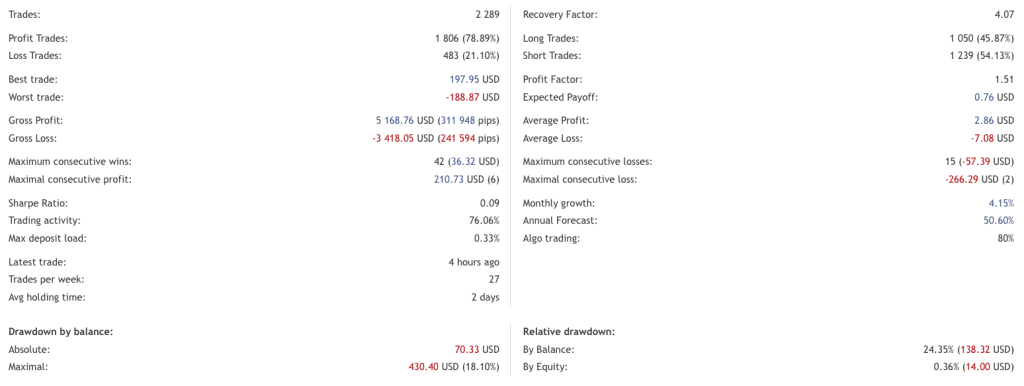Image resolution: width=1024 pixels, height=386 pixels.
Task: Click the Annual Forecast value 50.60%
Action: (x=999, y=221)
